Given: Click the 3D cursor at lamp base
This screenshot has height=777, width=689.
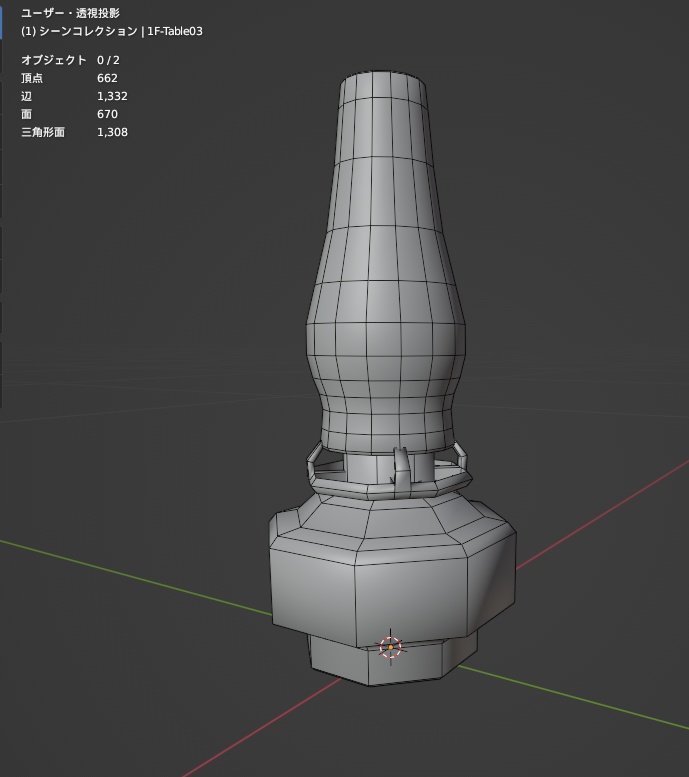Looking at the screenshot, I should coord(391,647).
